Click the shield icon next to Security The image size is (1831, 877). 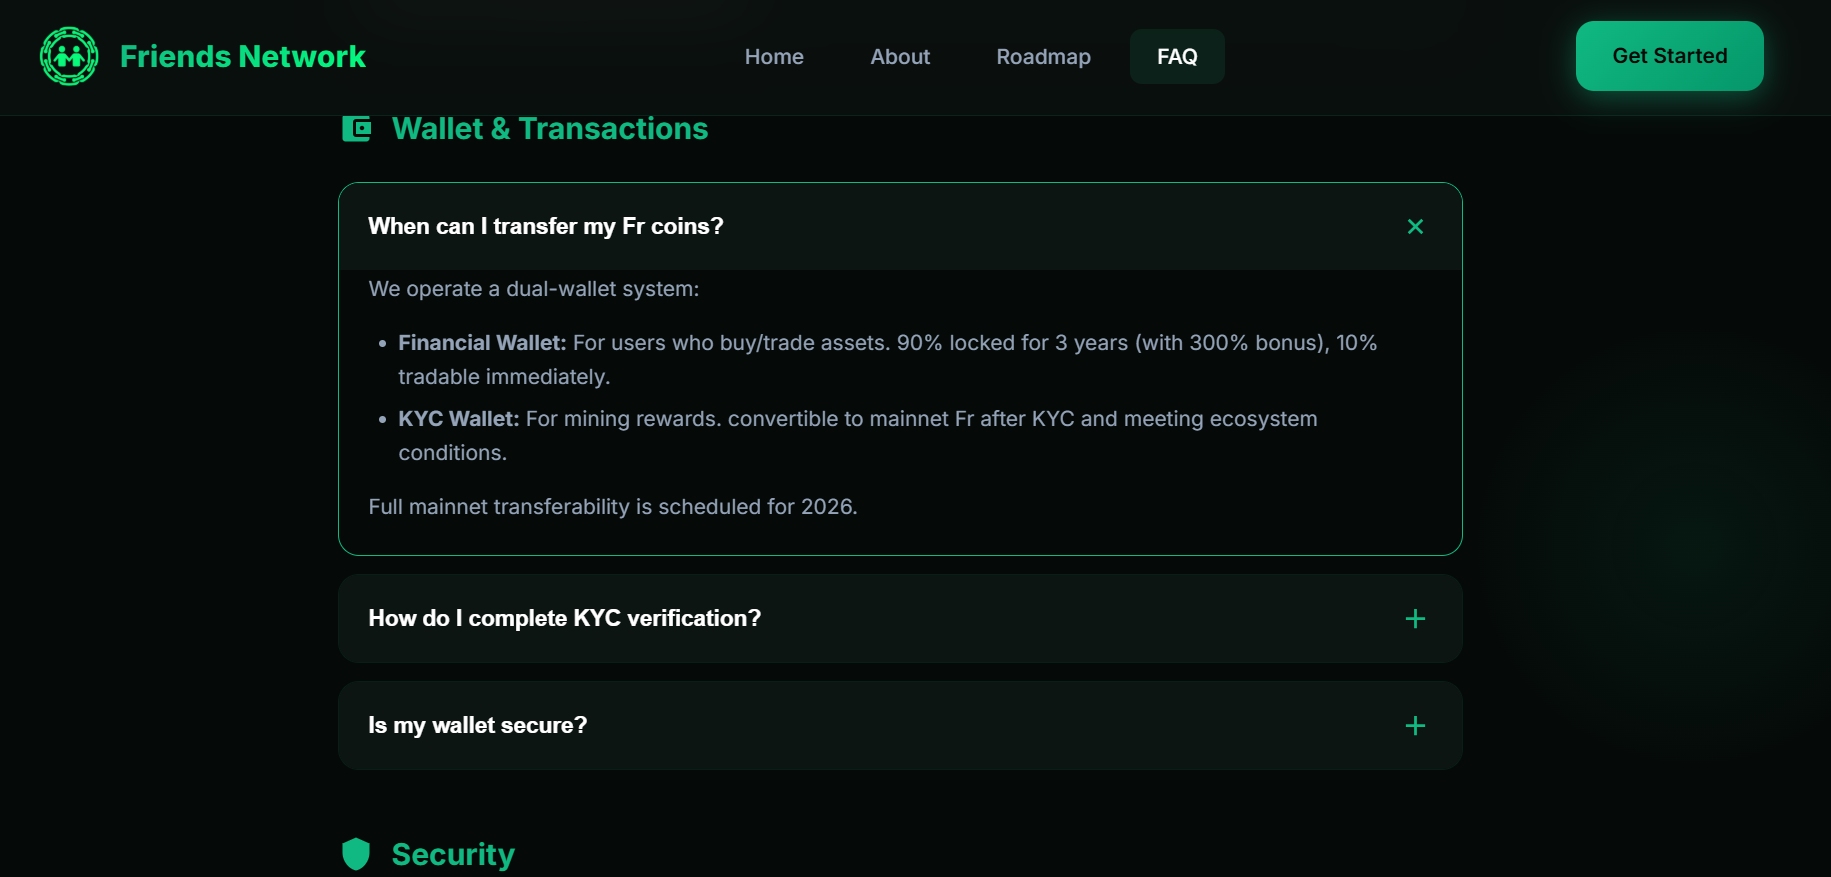356,854
